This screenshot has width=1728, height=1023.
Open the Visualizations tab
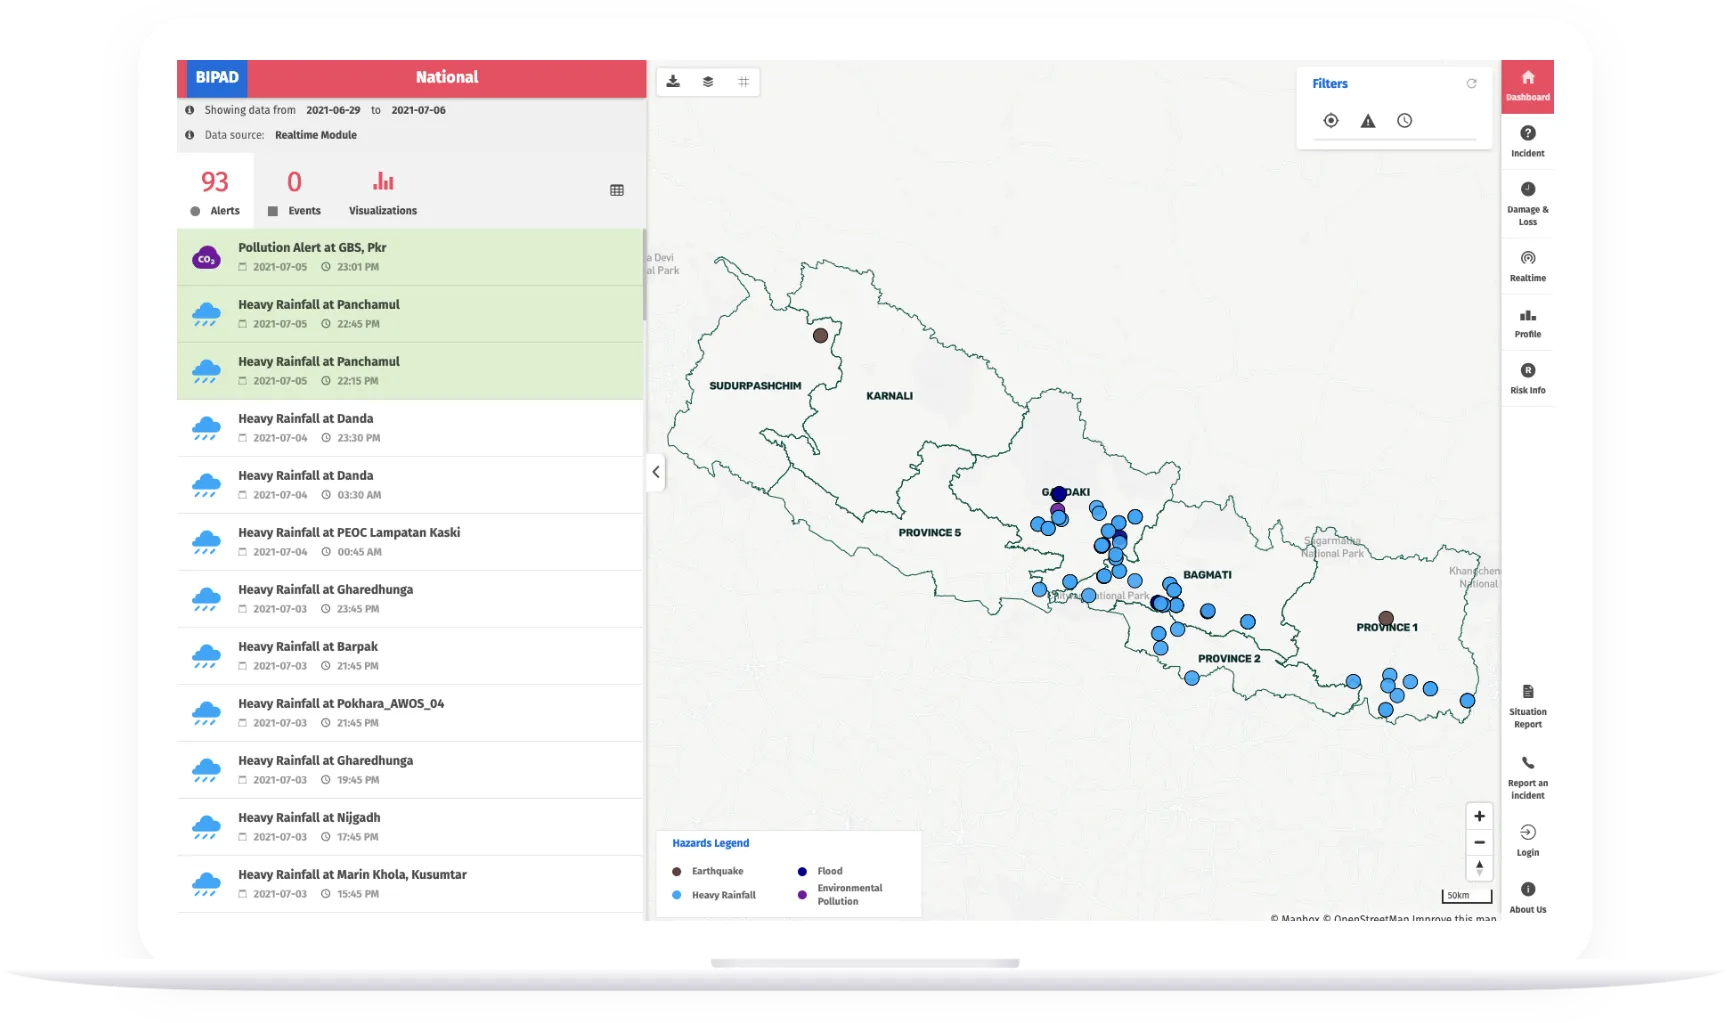tap(383, 192)
